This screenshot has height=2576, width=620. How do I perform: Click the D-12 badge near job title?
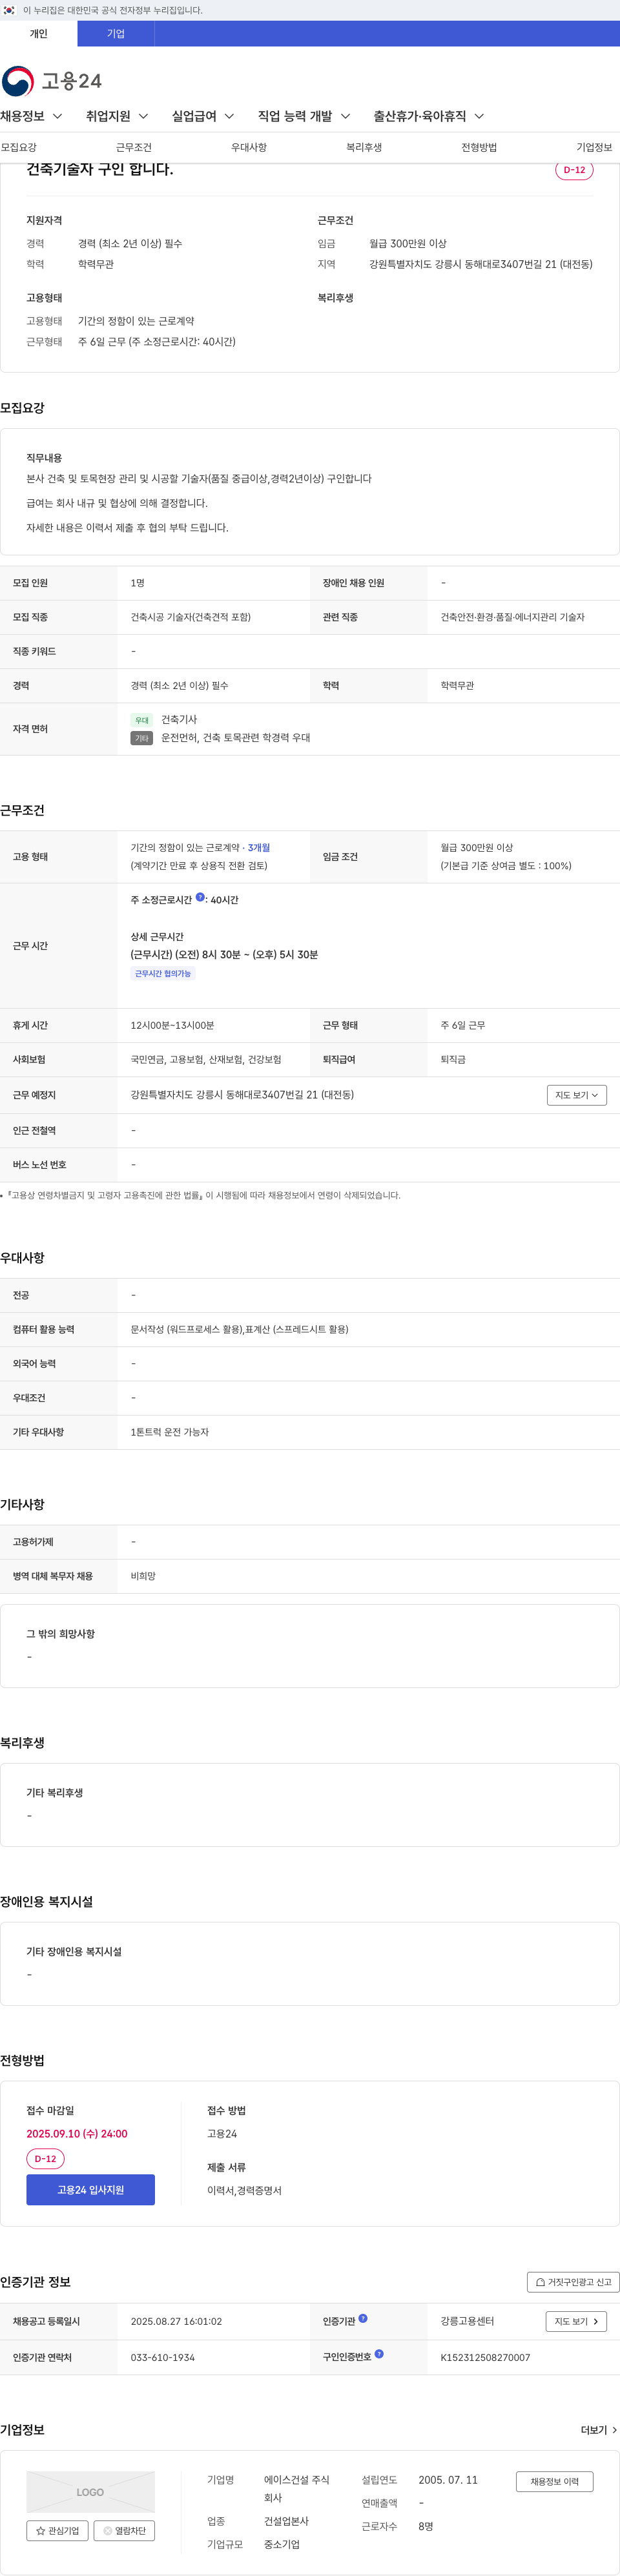coord(574,170)
